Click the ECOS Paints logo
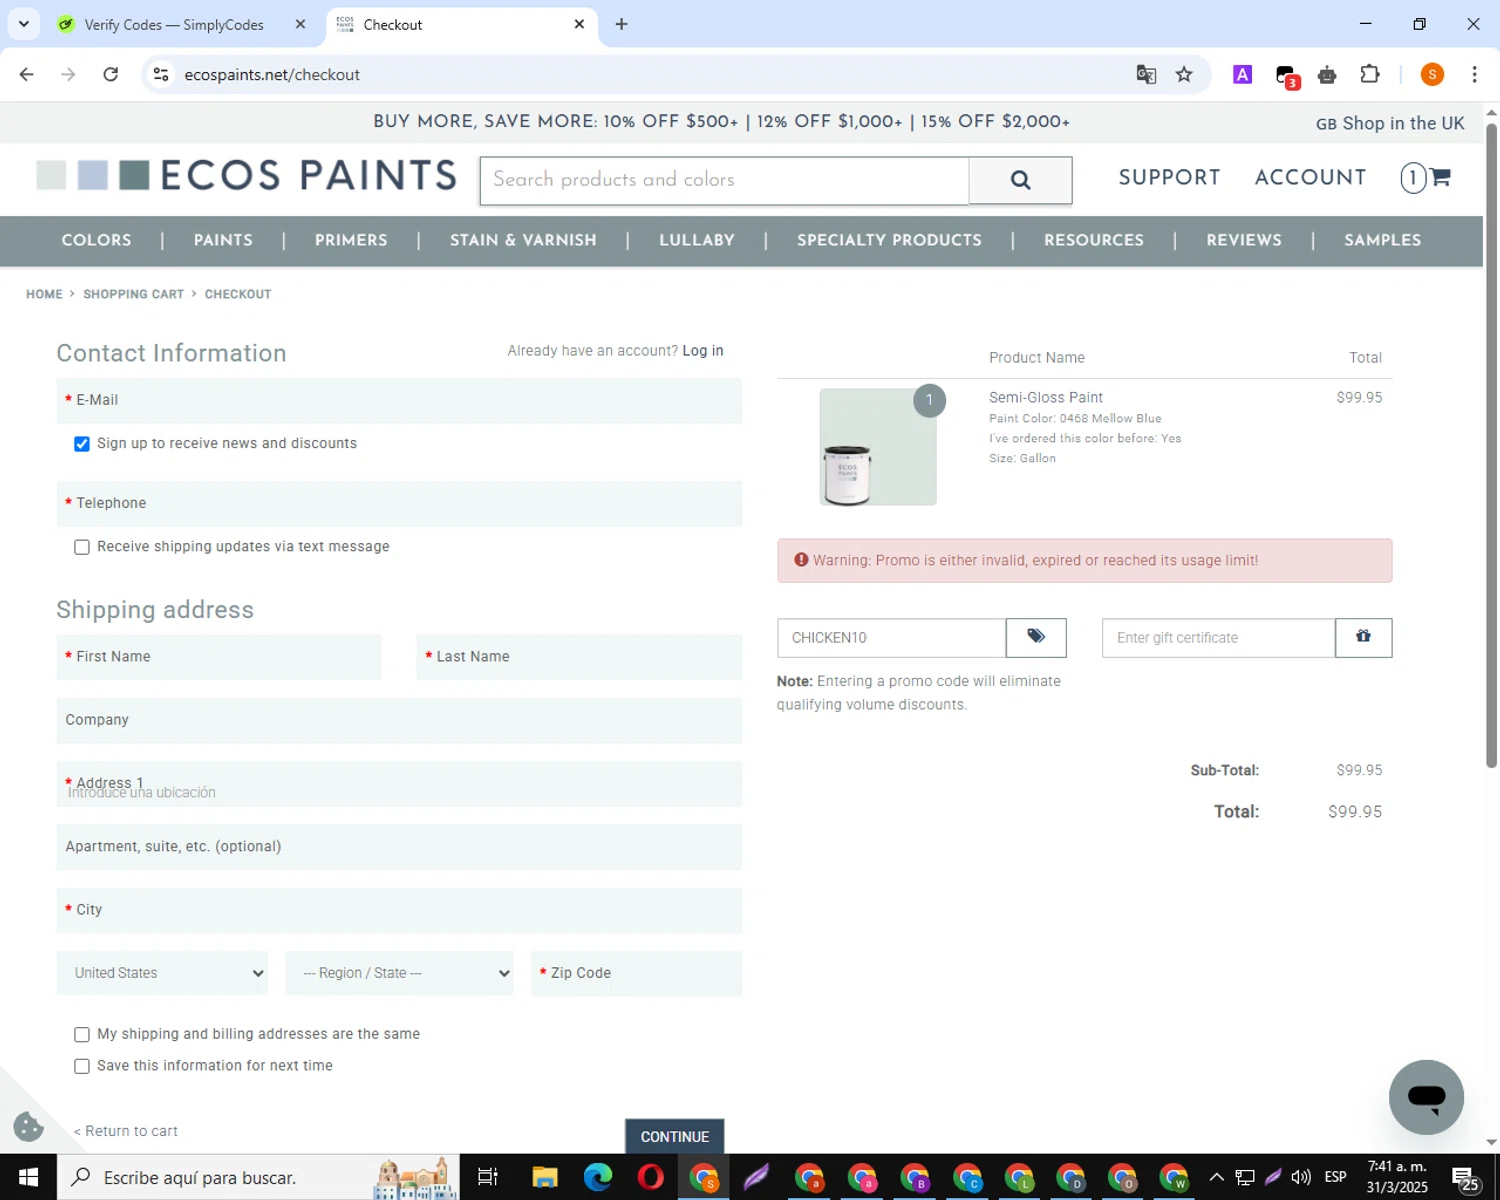This screenshot has height=1200, width=1500. [246, 176]
